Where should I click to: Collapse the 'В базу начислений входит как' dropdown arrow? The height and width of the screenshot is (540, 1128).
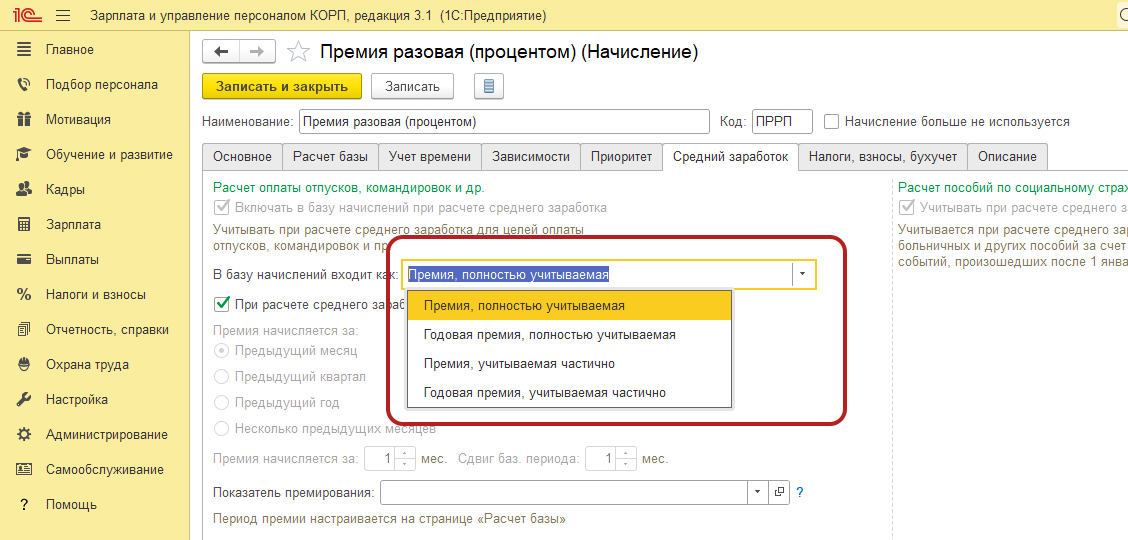[x=803, y=275]
